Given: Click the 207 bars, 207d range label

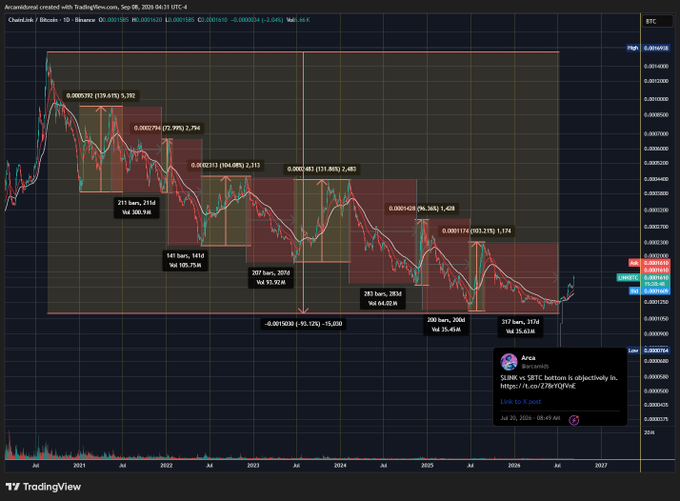Looking at the screenshot, I should point(271,278).
